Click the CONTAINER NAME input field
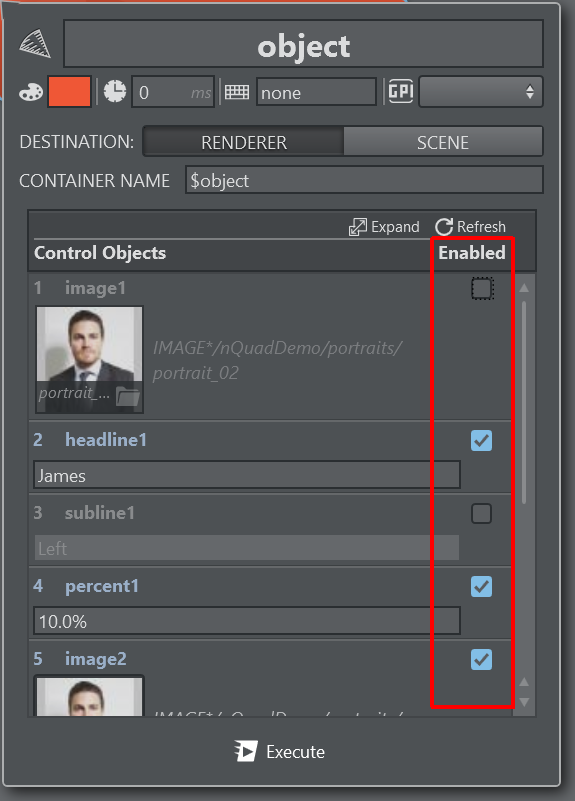Image resolution: width=575 pixels, height=801 pixels. point(364,180)
